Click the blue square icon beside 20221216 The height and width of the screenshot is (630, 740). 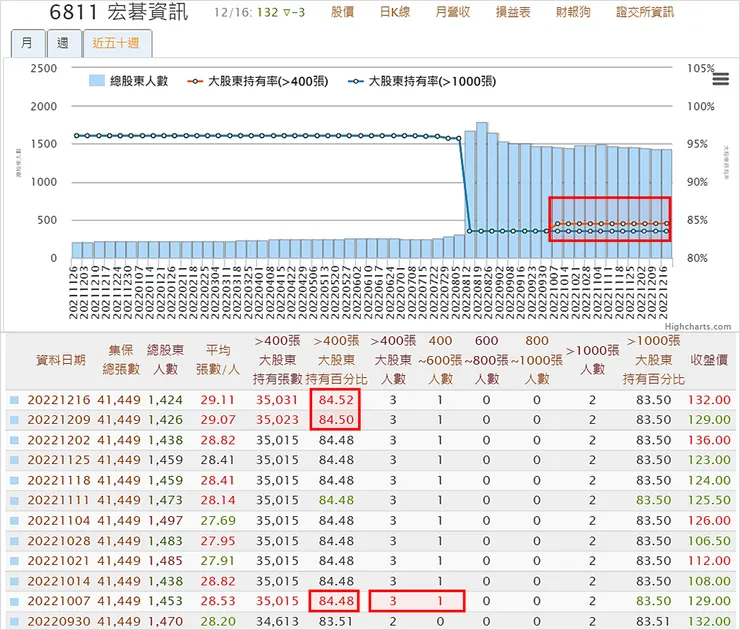tap(15, 400)
